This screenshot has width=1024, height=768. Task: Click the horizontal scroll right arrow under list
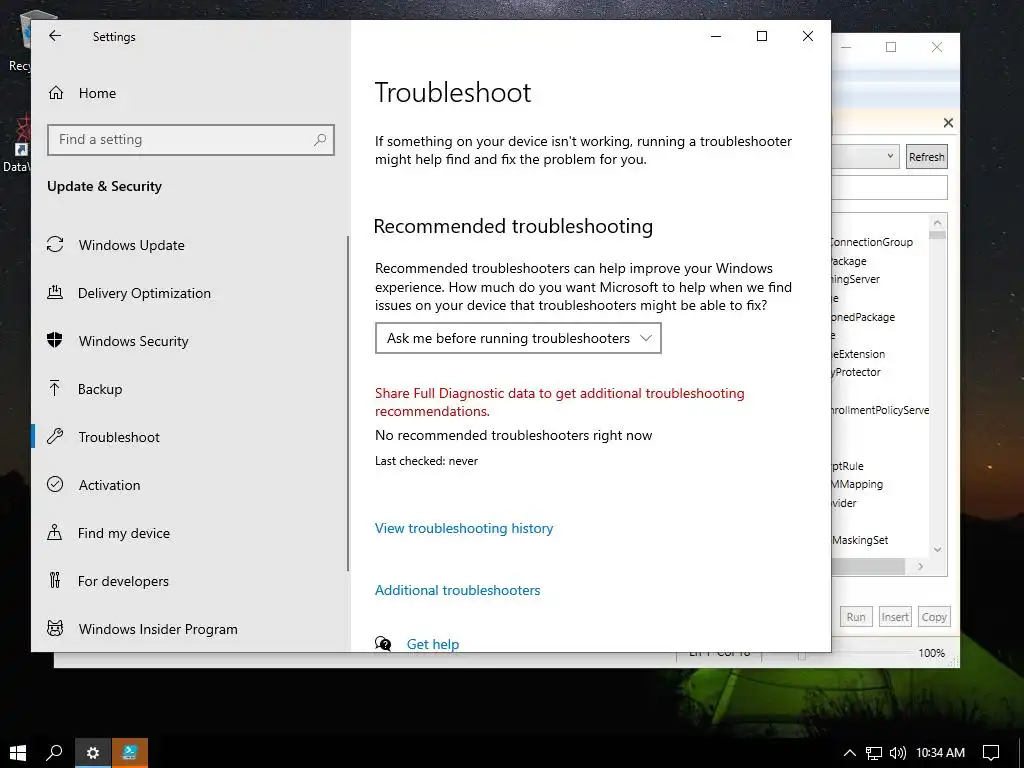tap(920, 566)
